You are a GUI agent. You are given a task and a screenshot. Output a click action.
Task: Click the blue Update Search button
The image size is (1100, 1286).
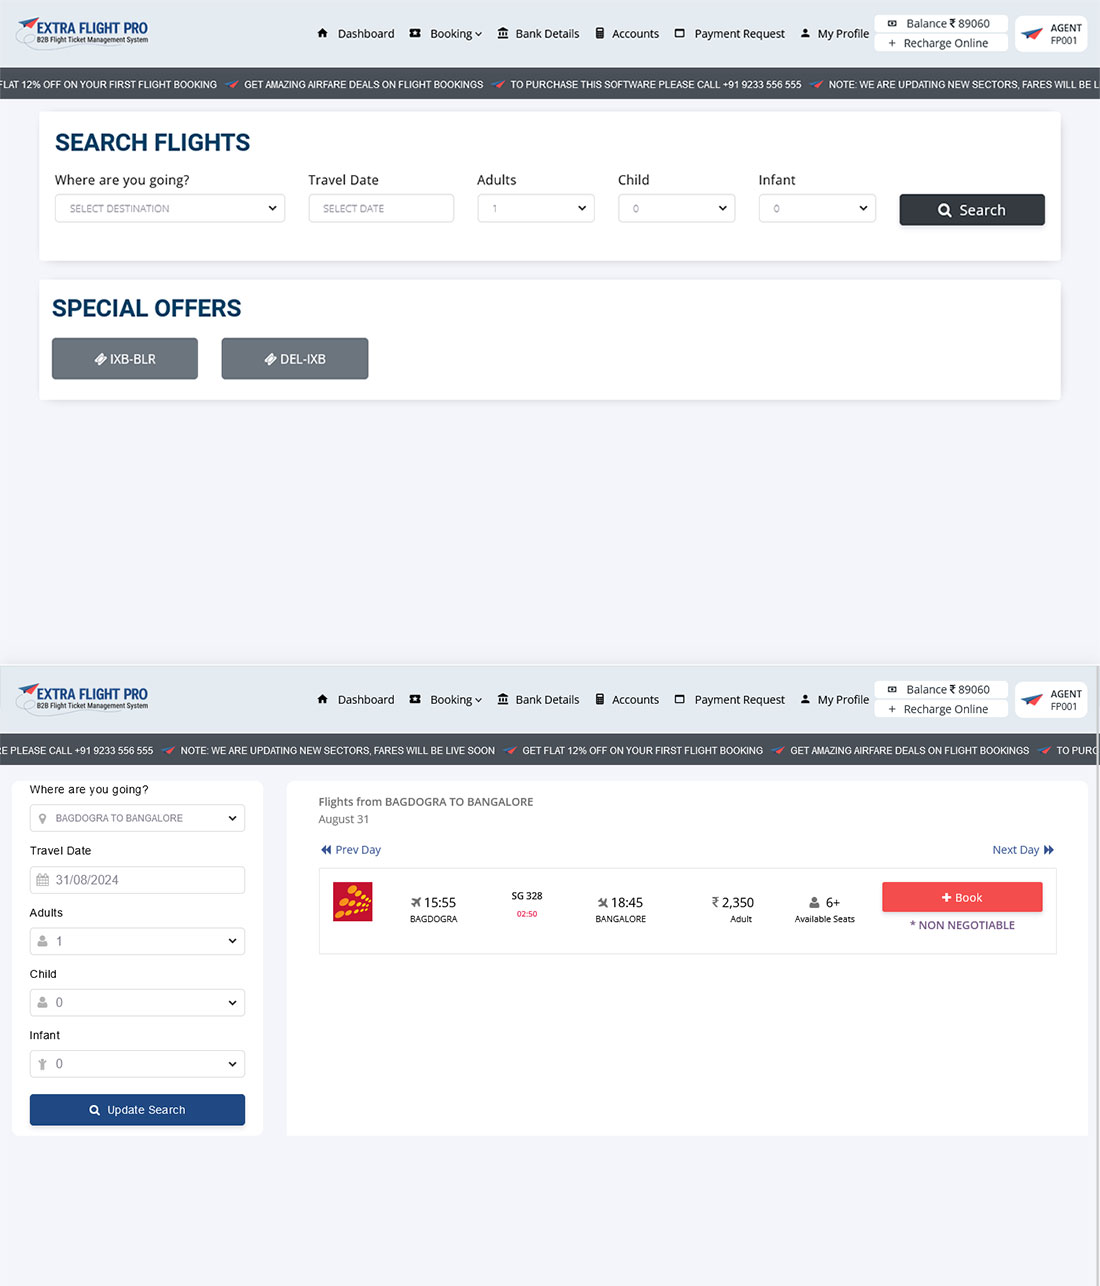(x=137, y=1110)
